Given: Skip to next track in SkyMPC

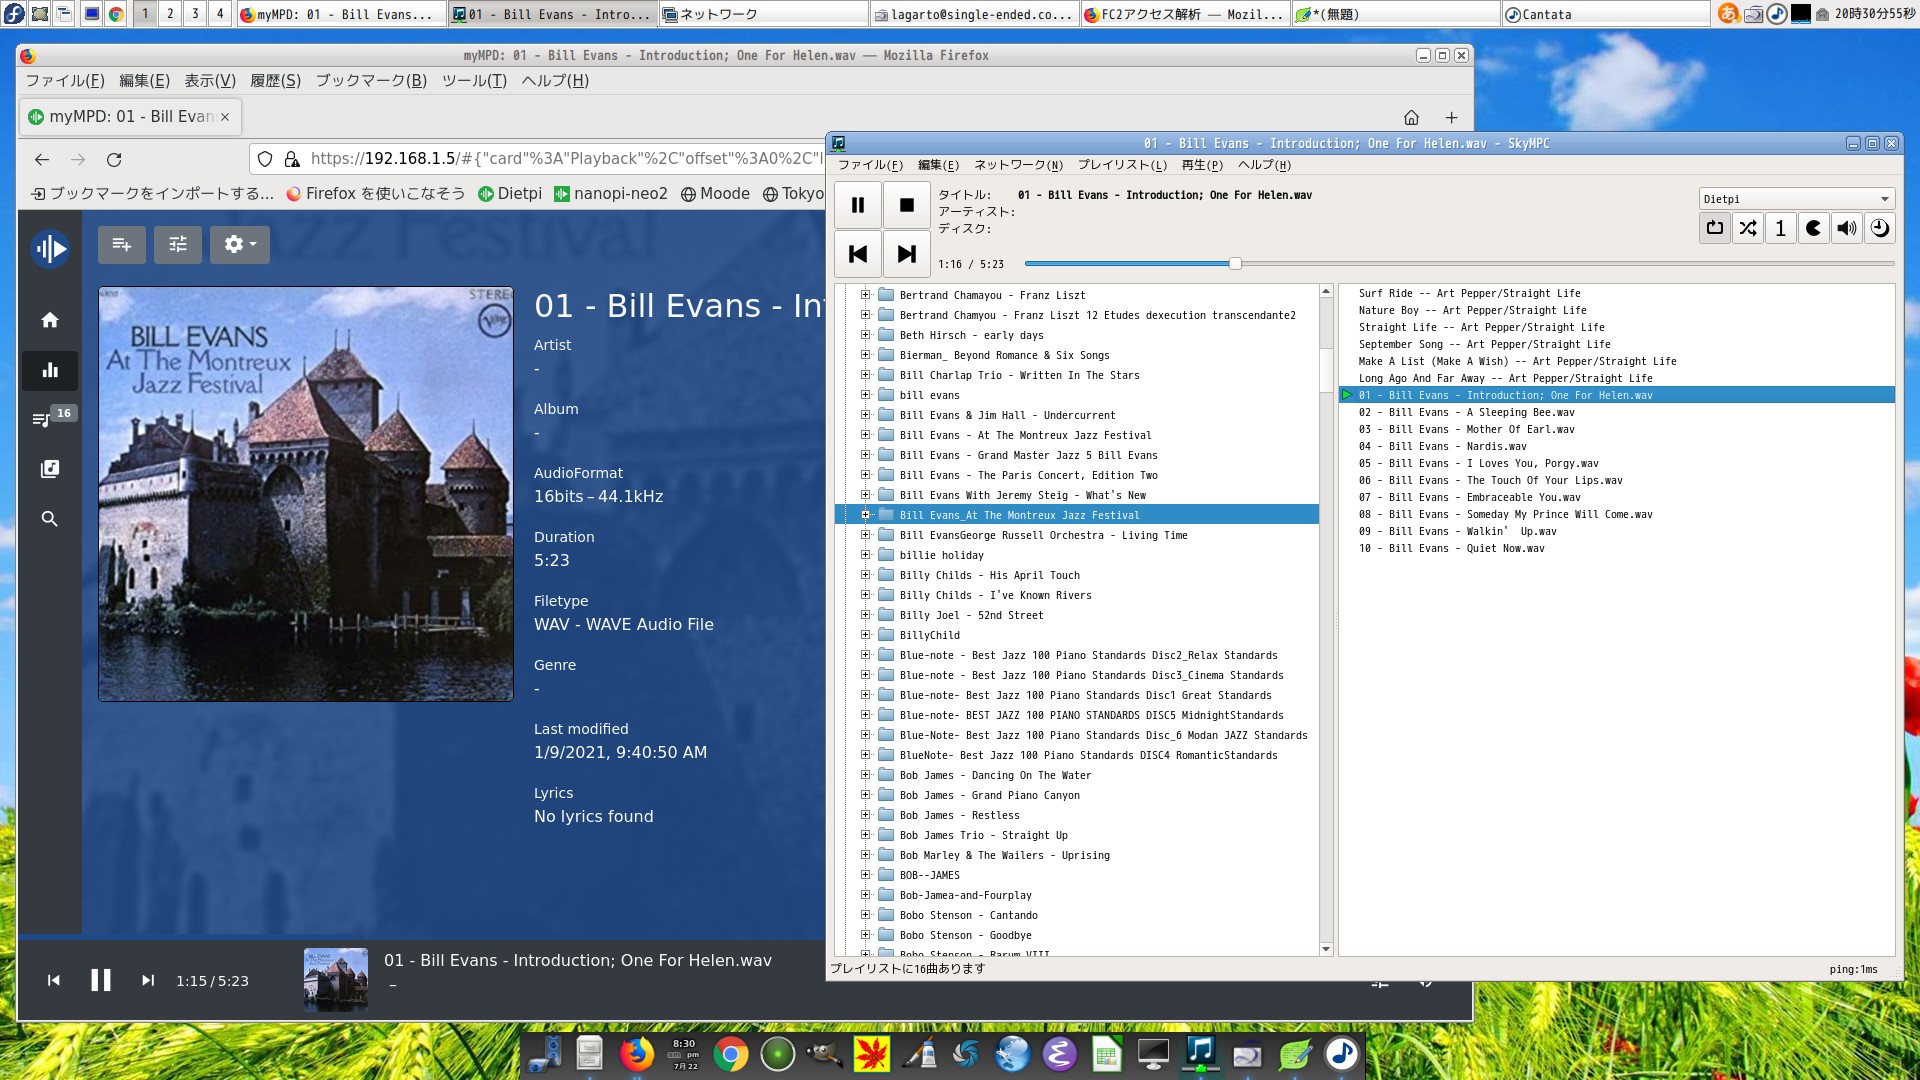Looking at the screenshot, I should pyautogui.click(x=906, y=254).
